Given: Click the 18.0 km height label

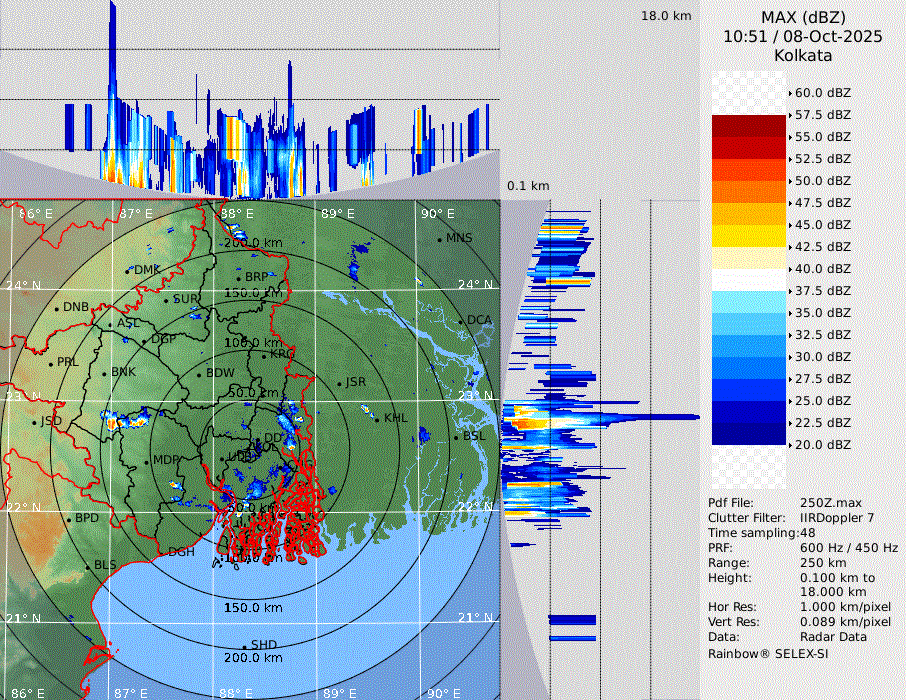Looking at the screenshot, I should coord(666,16).
